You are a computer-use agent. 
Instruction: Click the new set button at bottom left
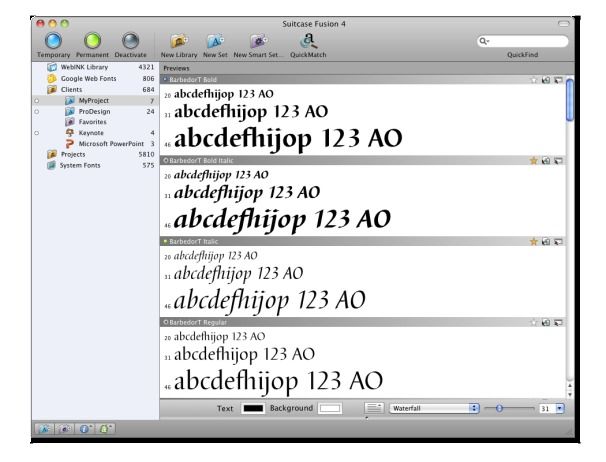(44, 429)
